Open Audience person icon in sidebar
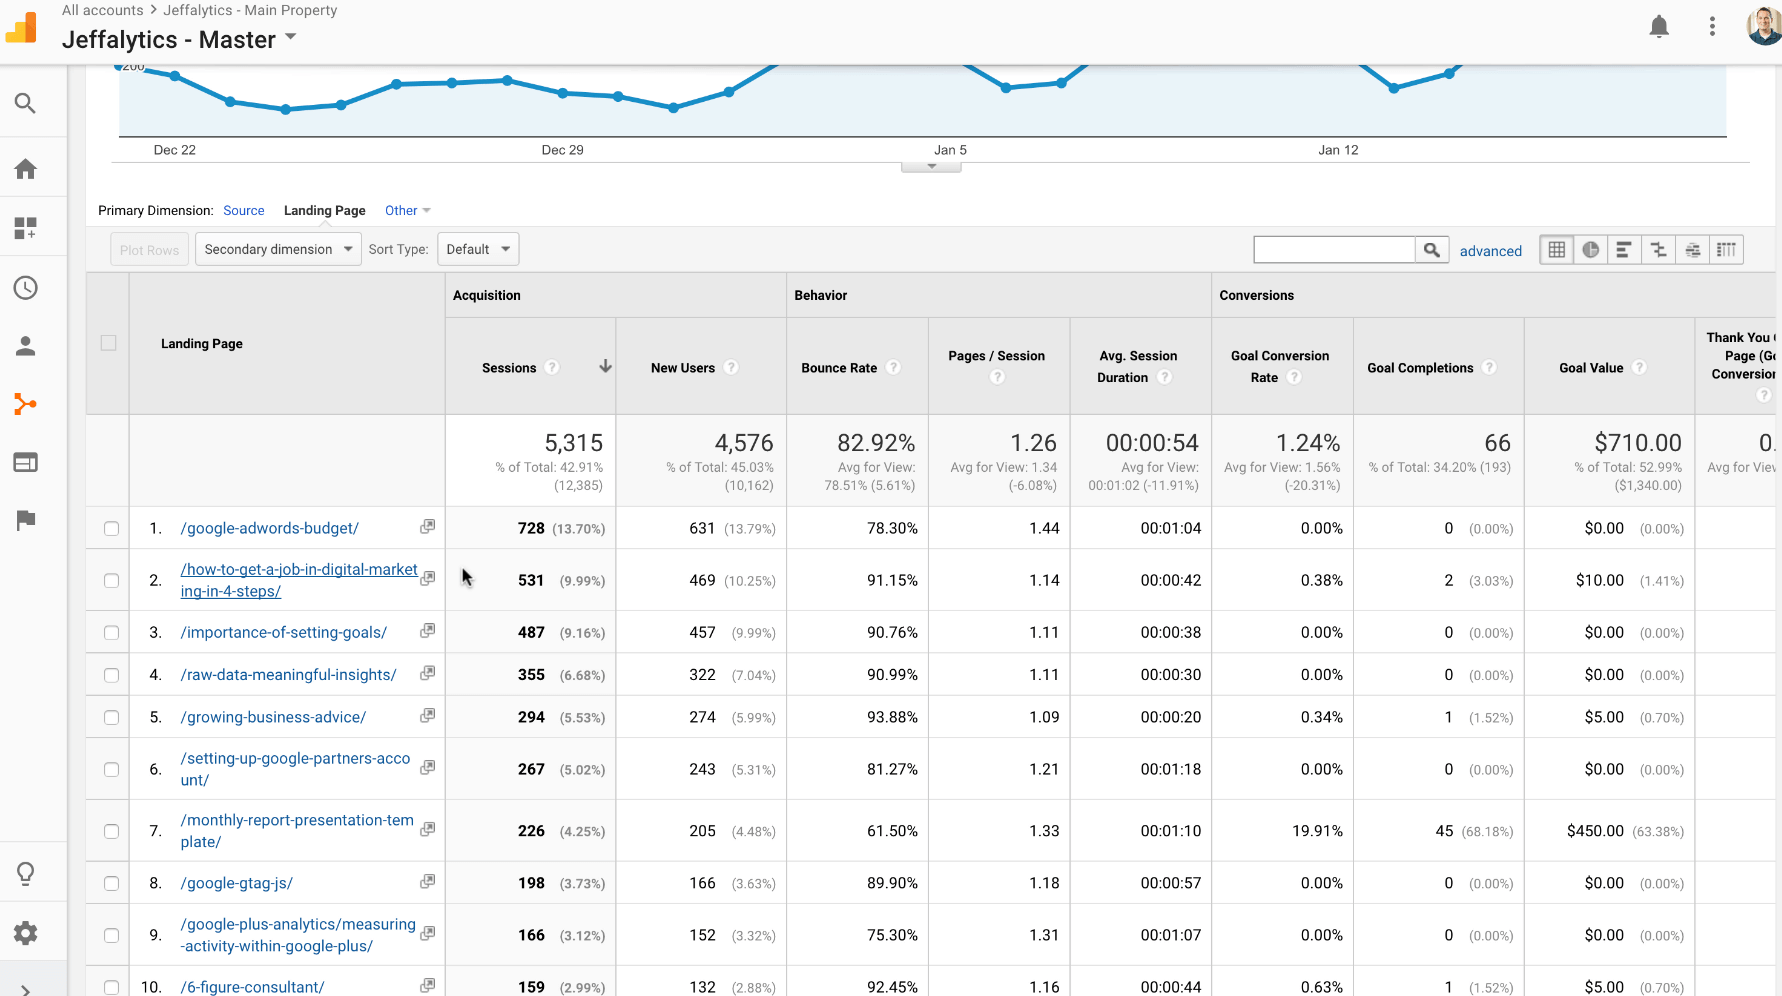The image size is (1782, 996). (x=25, y=346)
